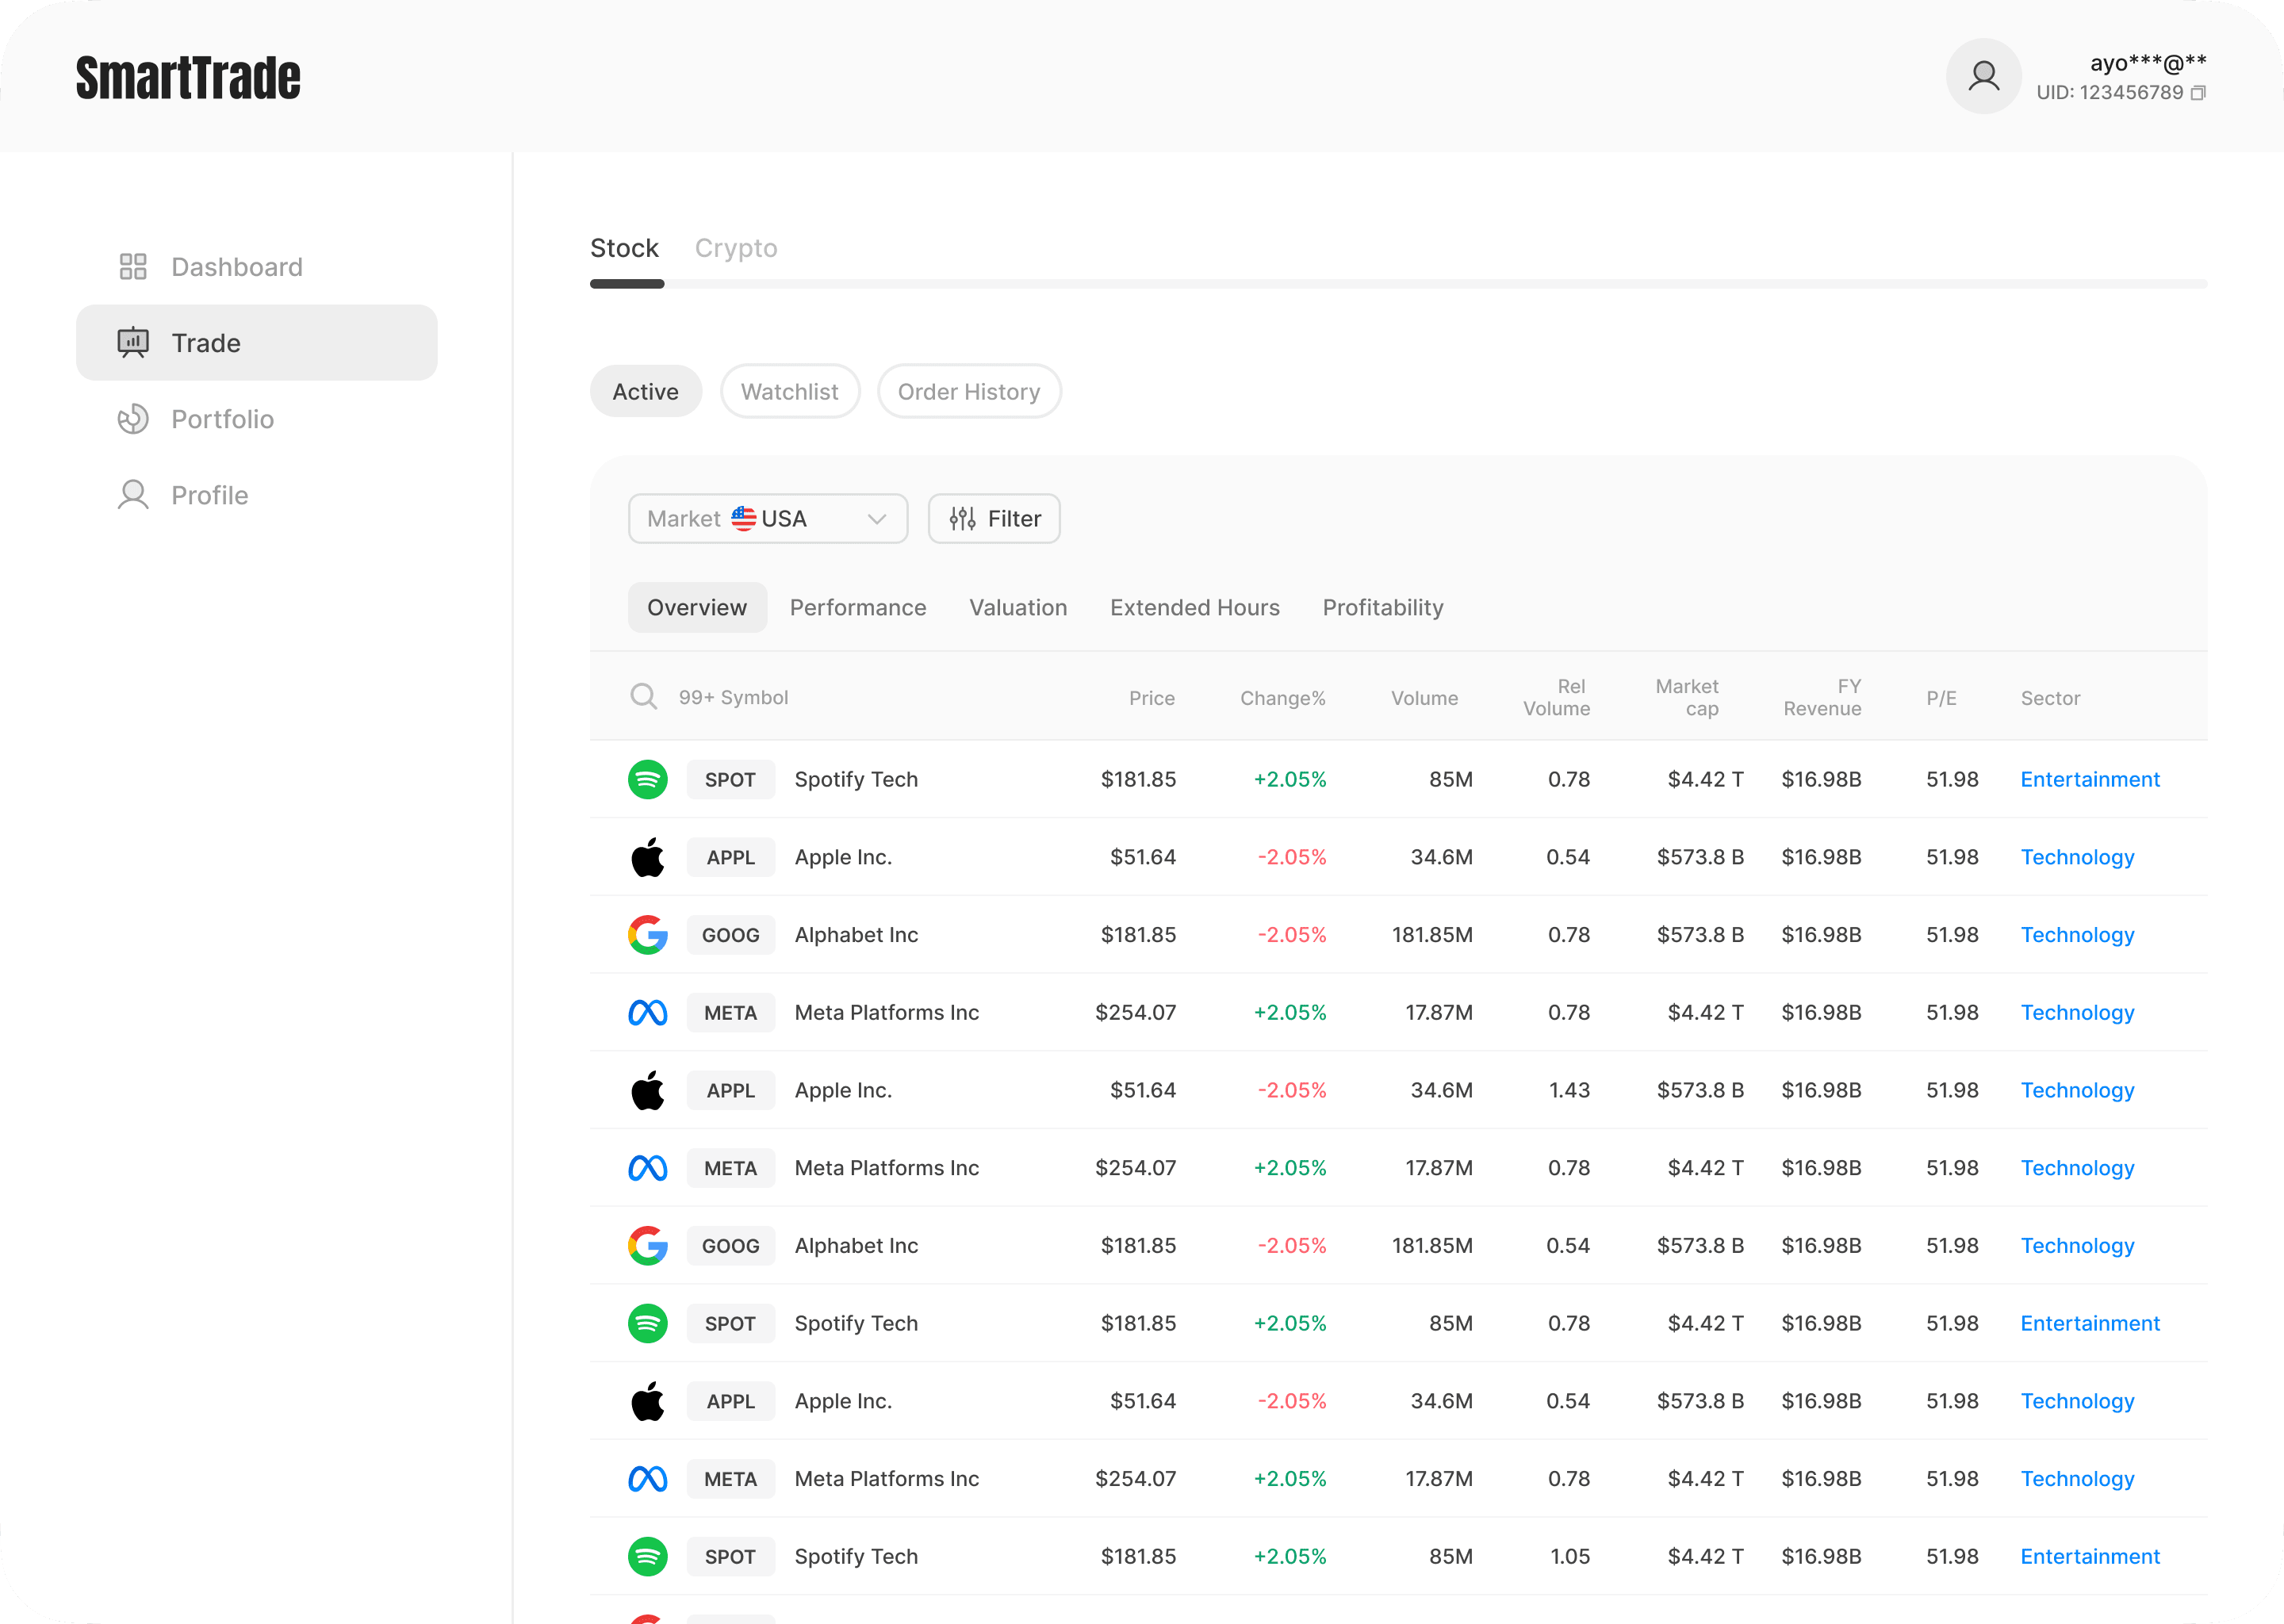Image resolution: width=2284 pixels, height=1624 pixels.
Task: Sort by the Change% column header
Action: coord(1282,698)
